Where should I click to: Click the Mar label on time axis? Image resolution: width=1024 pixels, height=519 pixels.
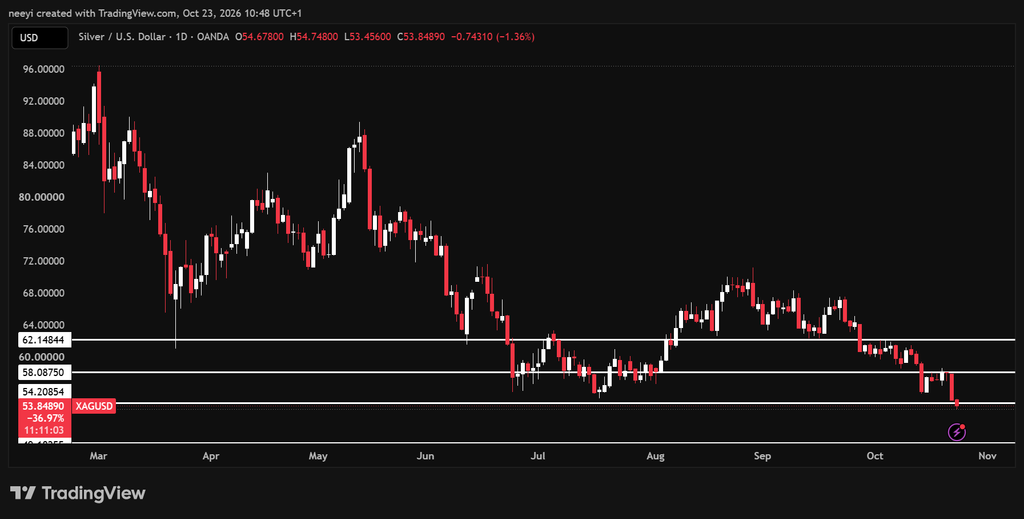tap(98, 456)
